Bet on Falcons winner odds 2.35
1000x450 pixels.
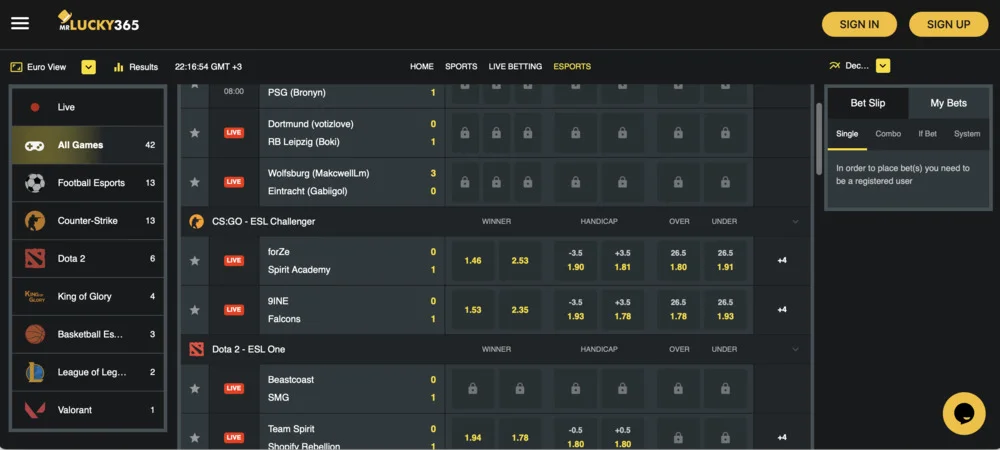click(x=520, y=310)
